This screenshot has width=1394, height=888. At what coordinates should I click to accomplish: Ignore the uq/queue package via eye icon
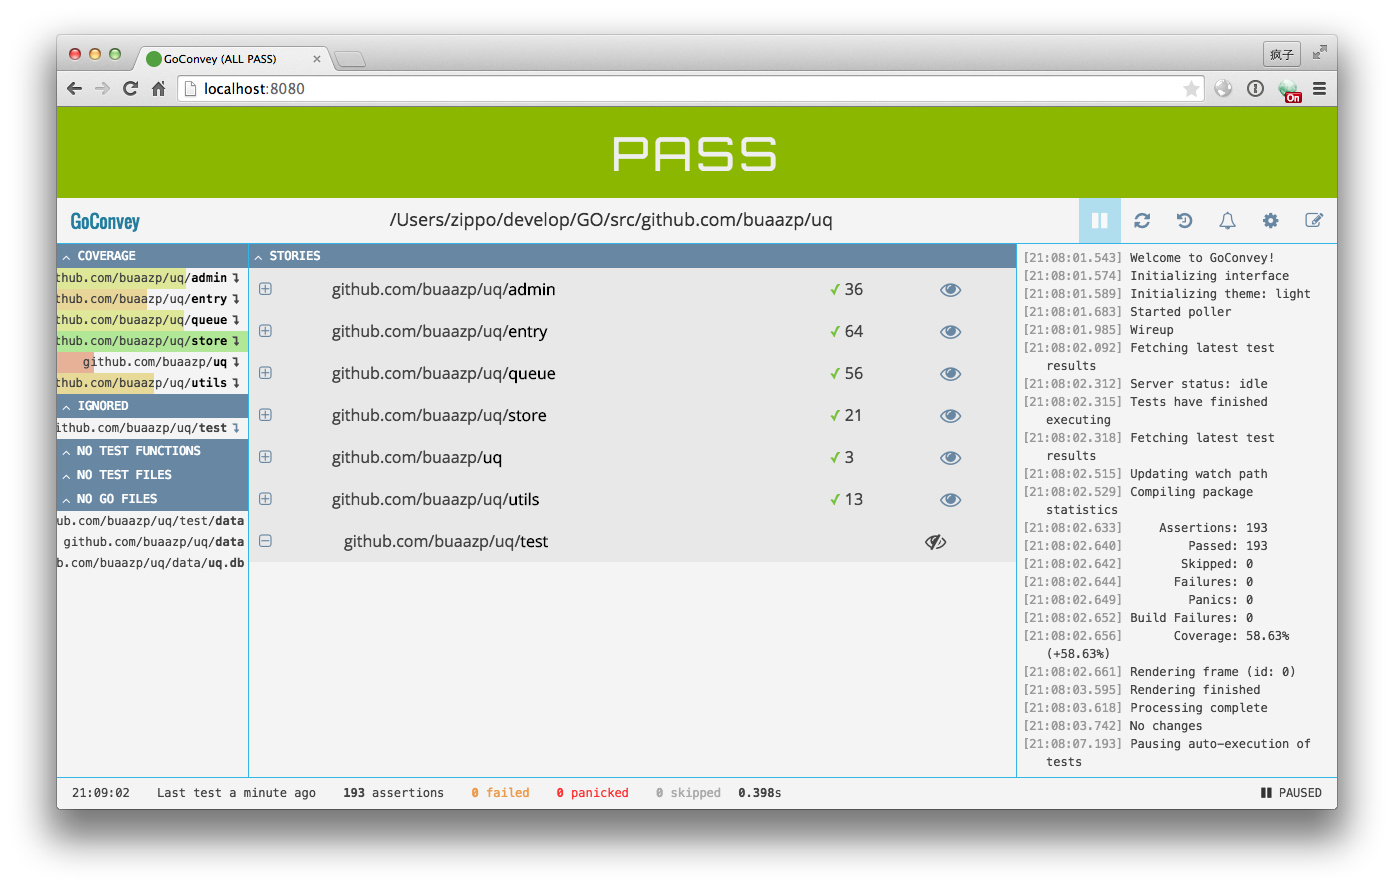(x=950, y=374)
